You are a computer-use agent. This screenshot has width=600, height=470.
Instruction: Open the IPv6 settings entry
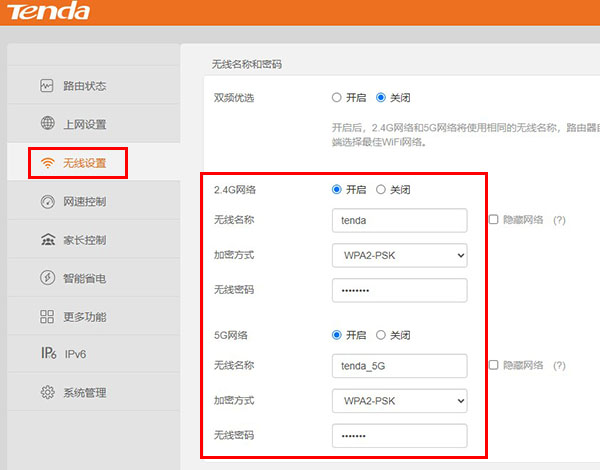coord(94,354)
